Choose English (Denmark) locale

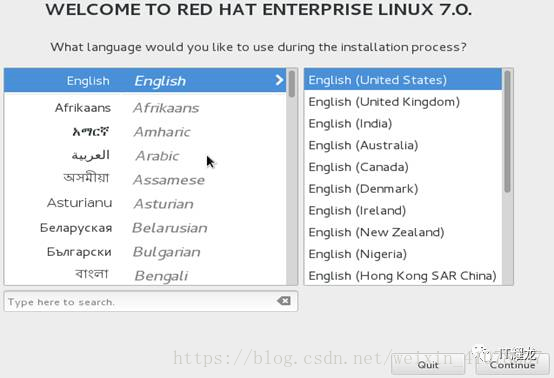coord(403,189)
